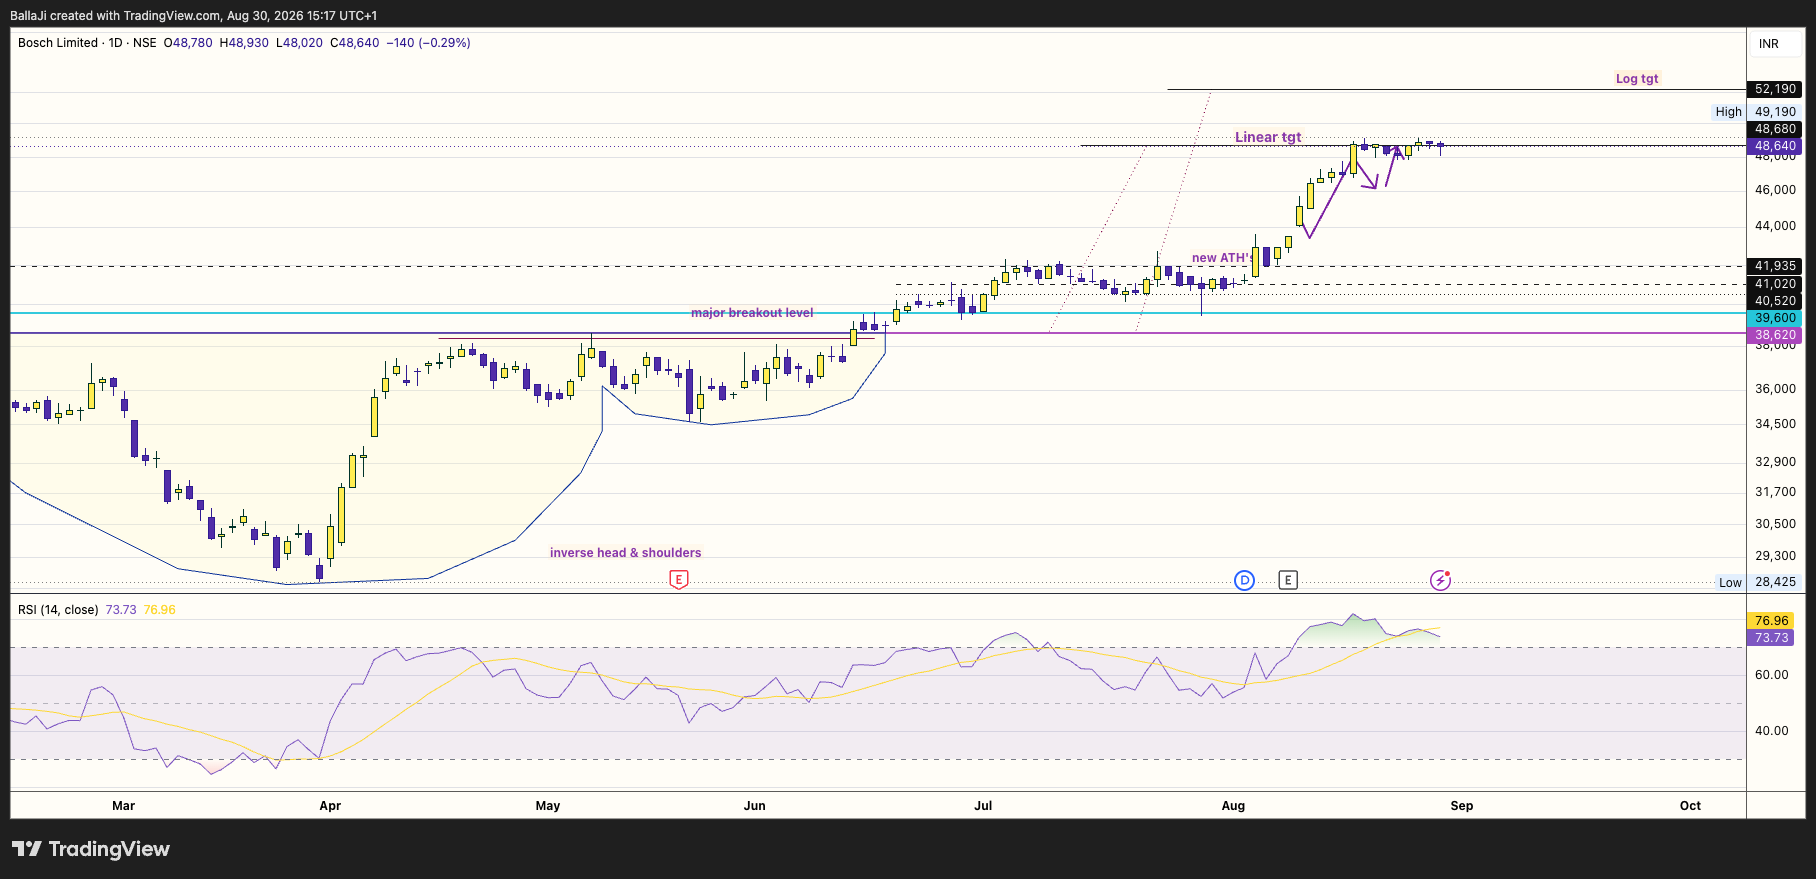
Task: Click the Low 28,425 price label
Action: click(1758, 582)
